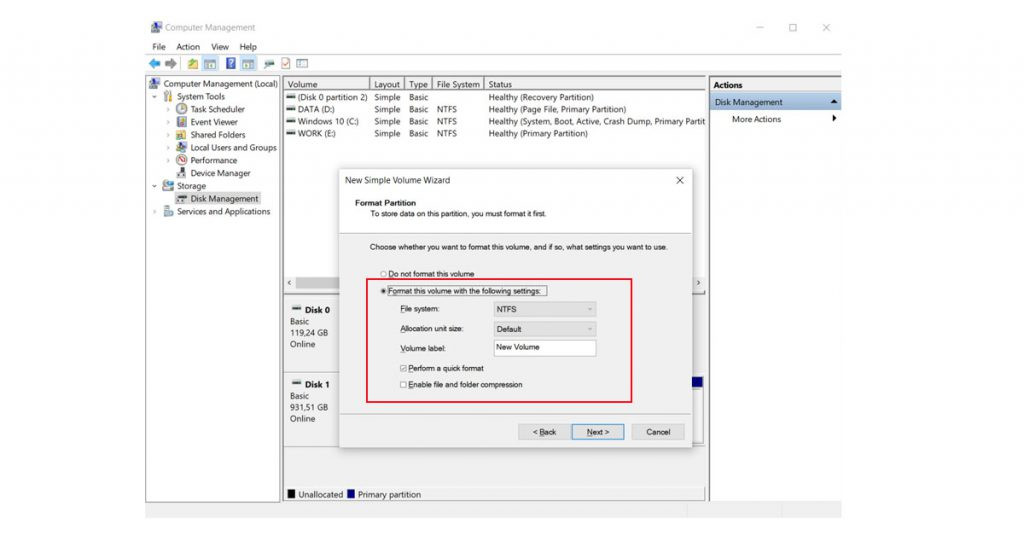The image size is (1024, 536).
Task: Enable file and folder compression checkbox
Action: click(403, 385)
